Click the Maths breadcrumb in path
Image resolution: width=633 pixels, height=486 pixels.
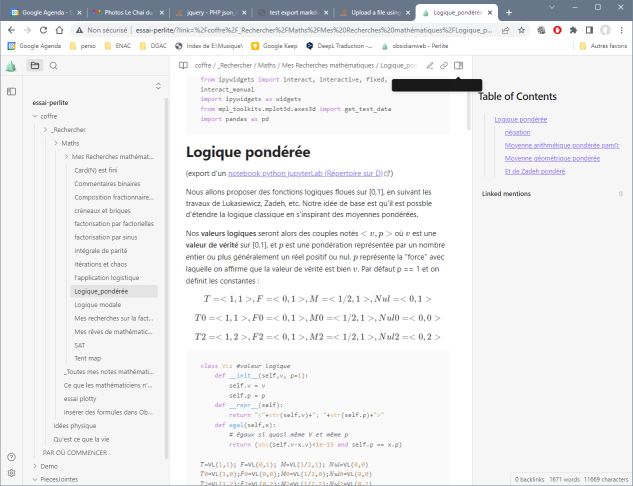tap(266, 65)
